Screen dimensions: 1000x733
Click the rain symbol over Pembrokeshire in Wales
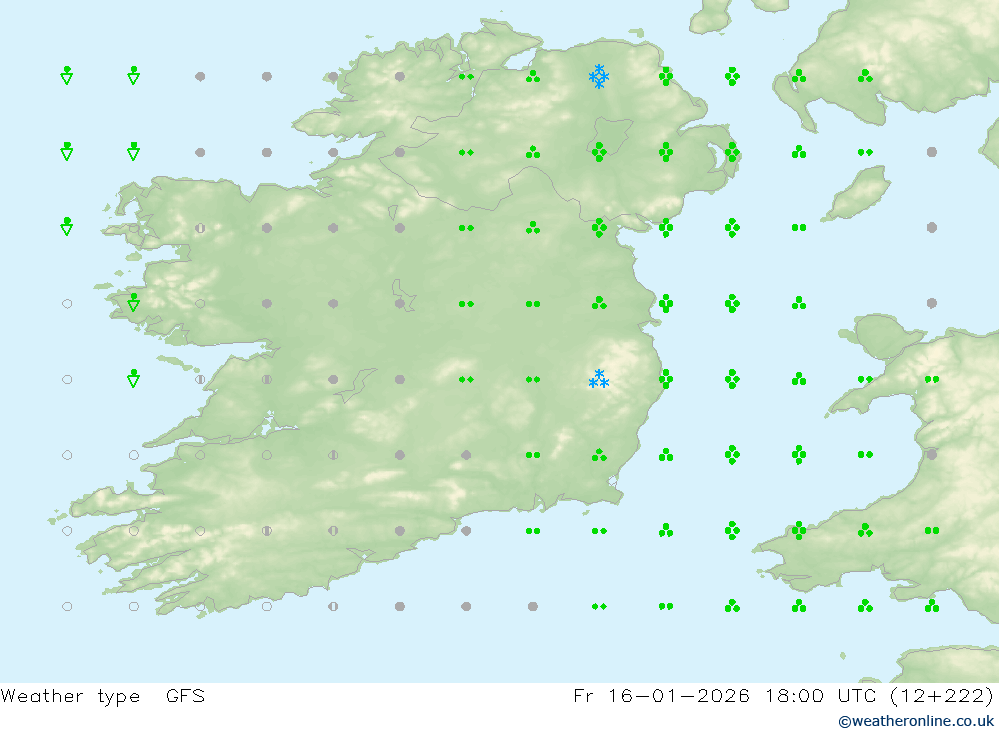(x=798, y=530)
